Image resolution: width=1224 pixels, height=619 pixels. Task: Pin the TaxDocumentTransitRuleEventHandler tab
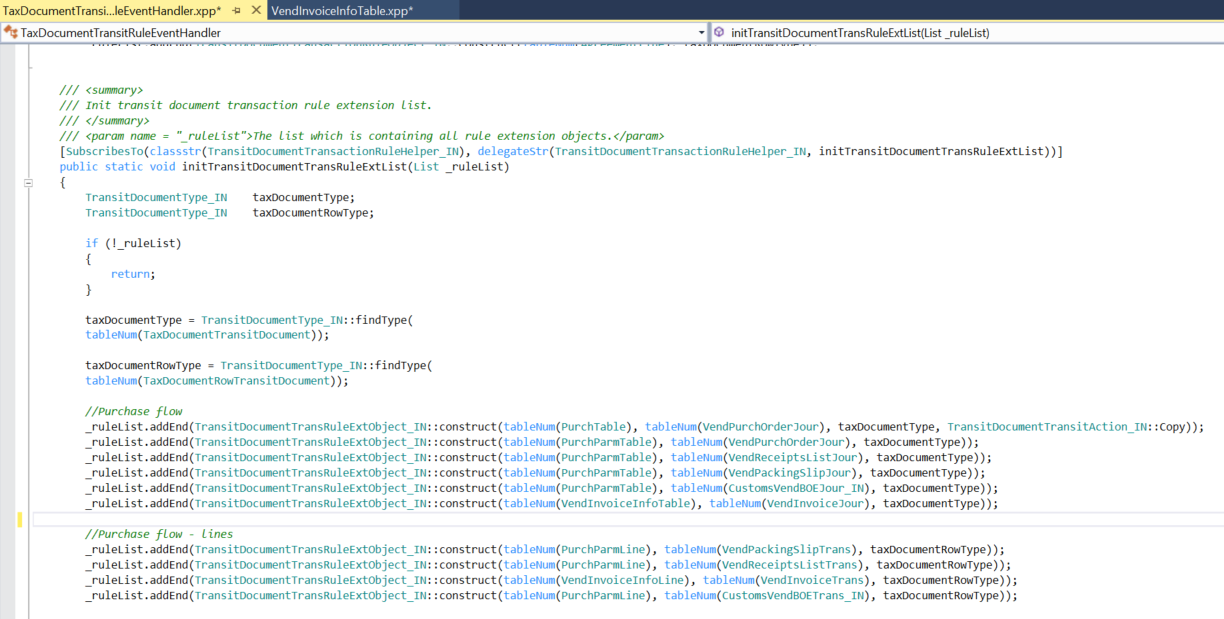click(237, 10)
